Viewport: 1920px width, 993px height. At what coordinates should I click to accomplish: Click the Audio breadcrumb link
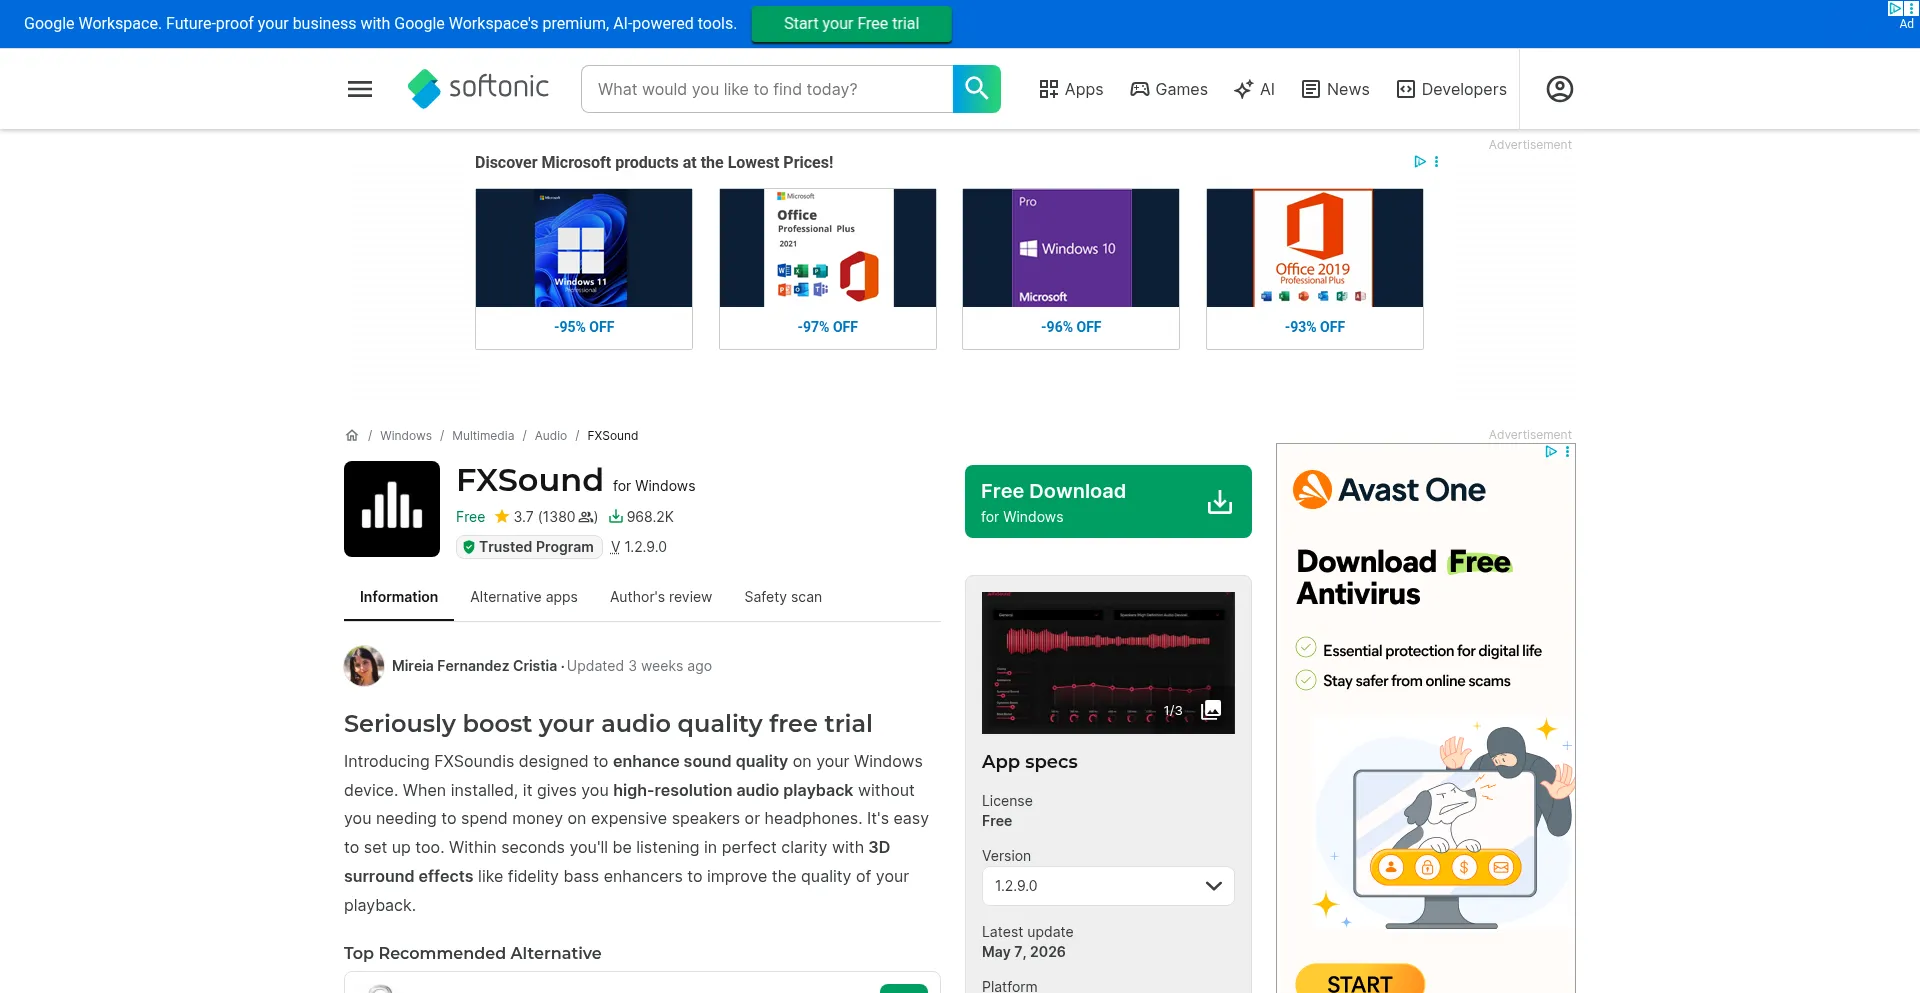(551, 436)
